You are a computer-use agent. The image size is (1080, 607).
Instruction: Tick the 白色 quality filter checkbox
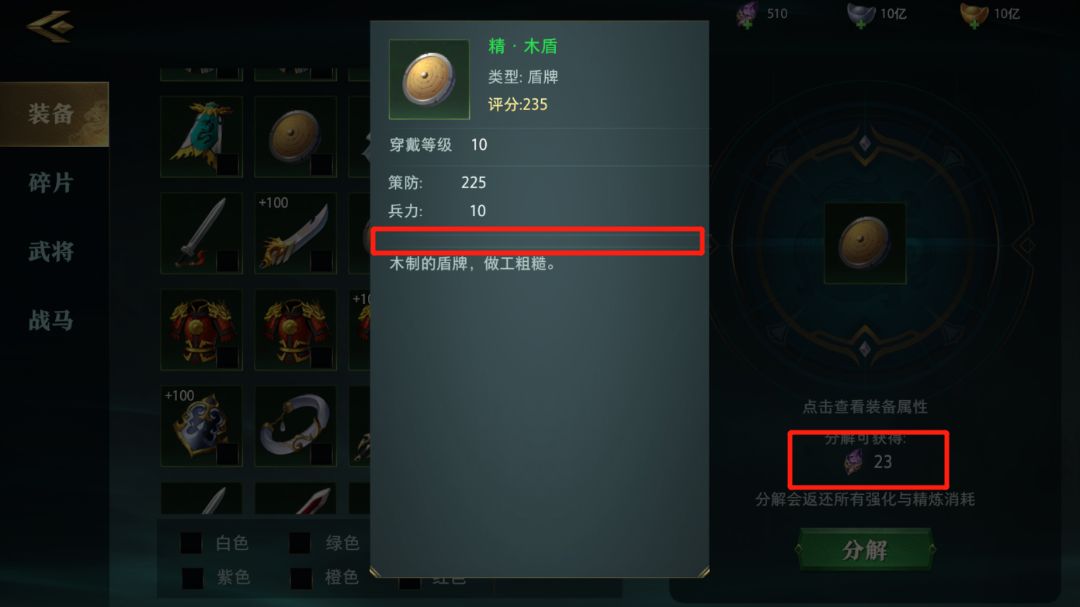tap(191, 543)
